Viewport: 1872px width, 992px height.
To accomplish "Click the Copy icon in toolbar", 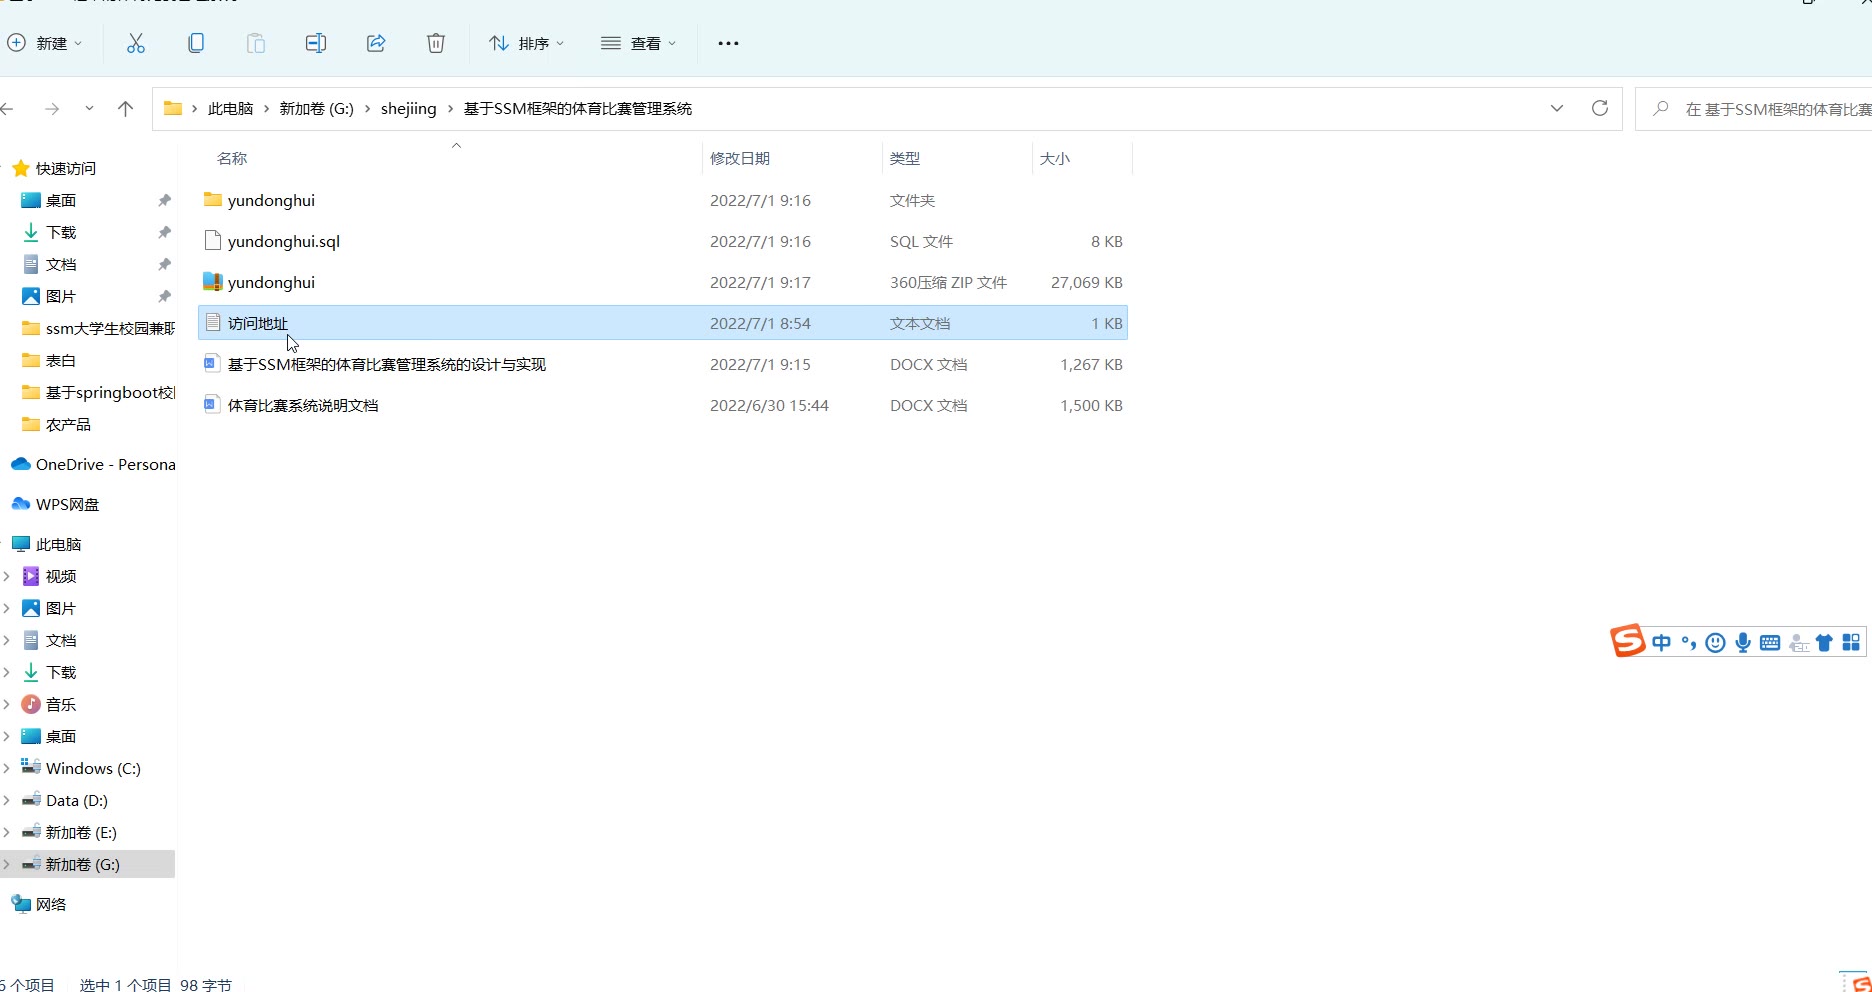I will coord(196,43).
